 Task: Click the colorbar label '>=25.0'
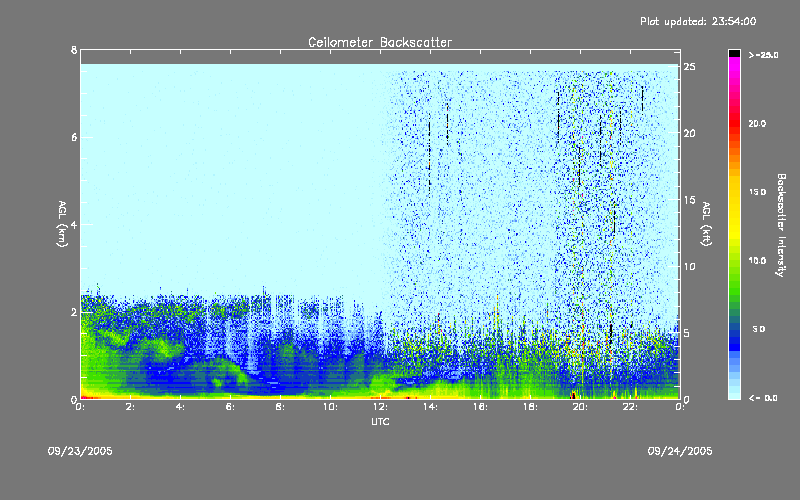[x=763, y=55]
